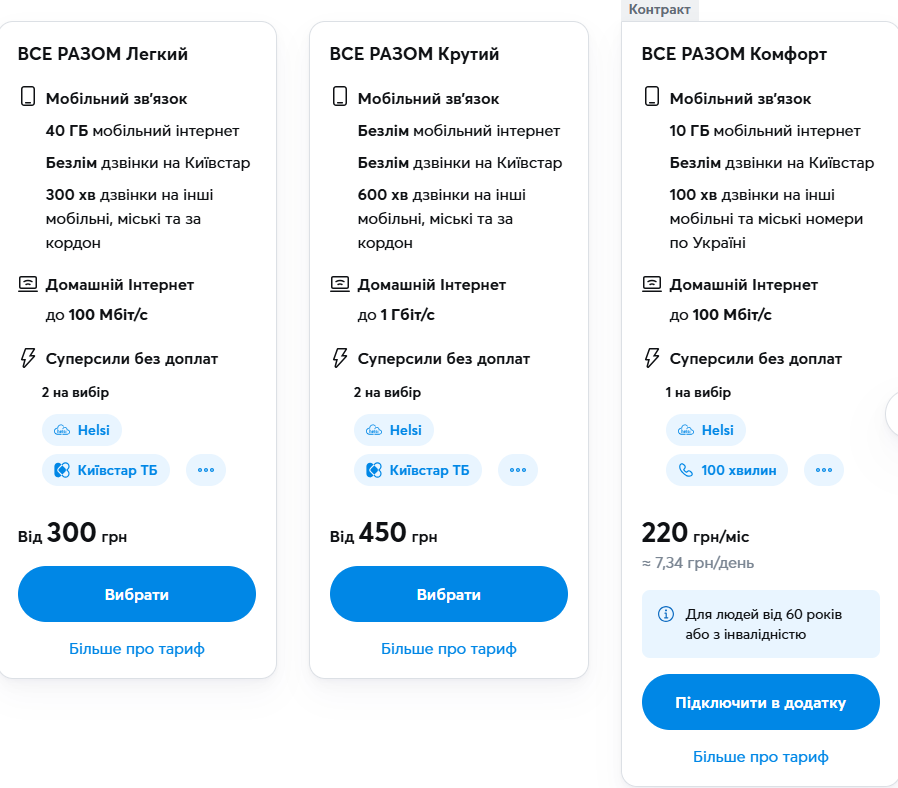The height and width of the screenshot is (788, 898).
Task: Click the ВСЕ РАЗОМ Крутий title
Action: (x=414, y=54)
